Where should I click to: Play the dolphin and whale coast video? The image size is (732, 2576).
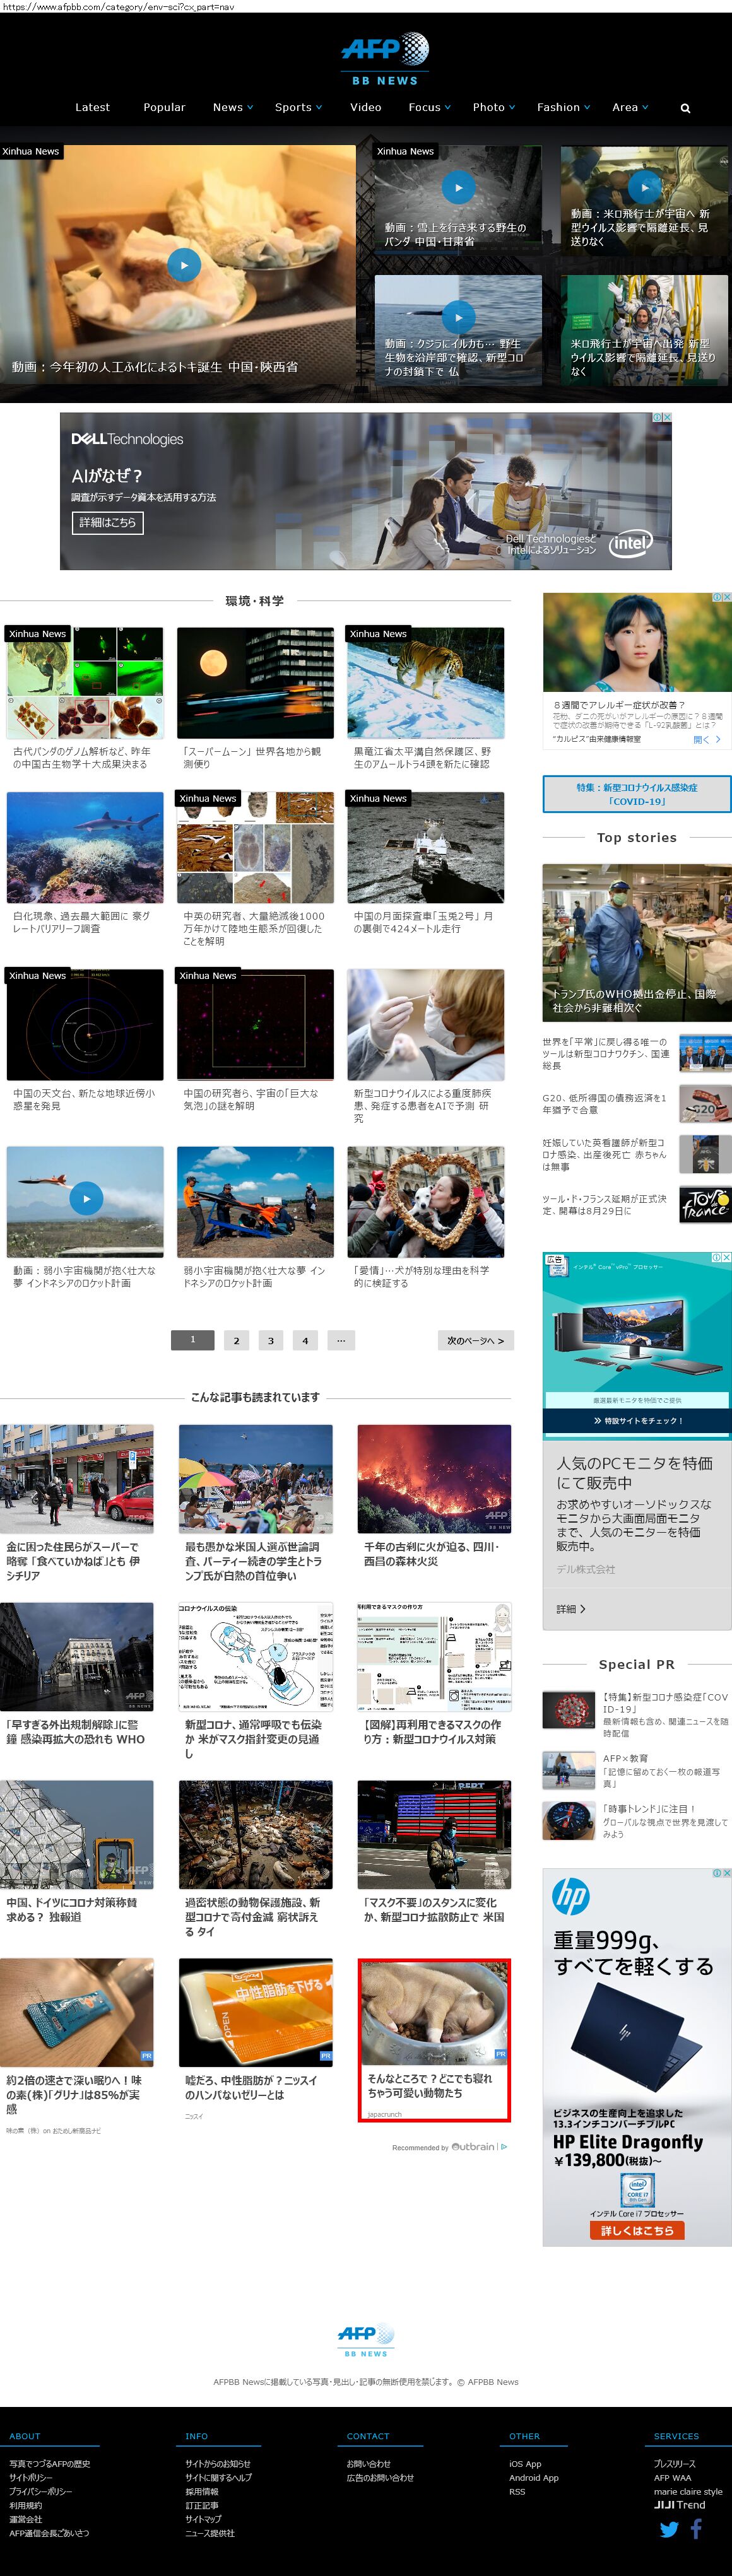(x=458, y=317)
